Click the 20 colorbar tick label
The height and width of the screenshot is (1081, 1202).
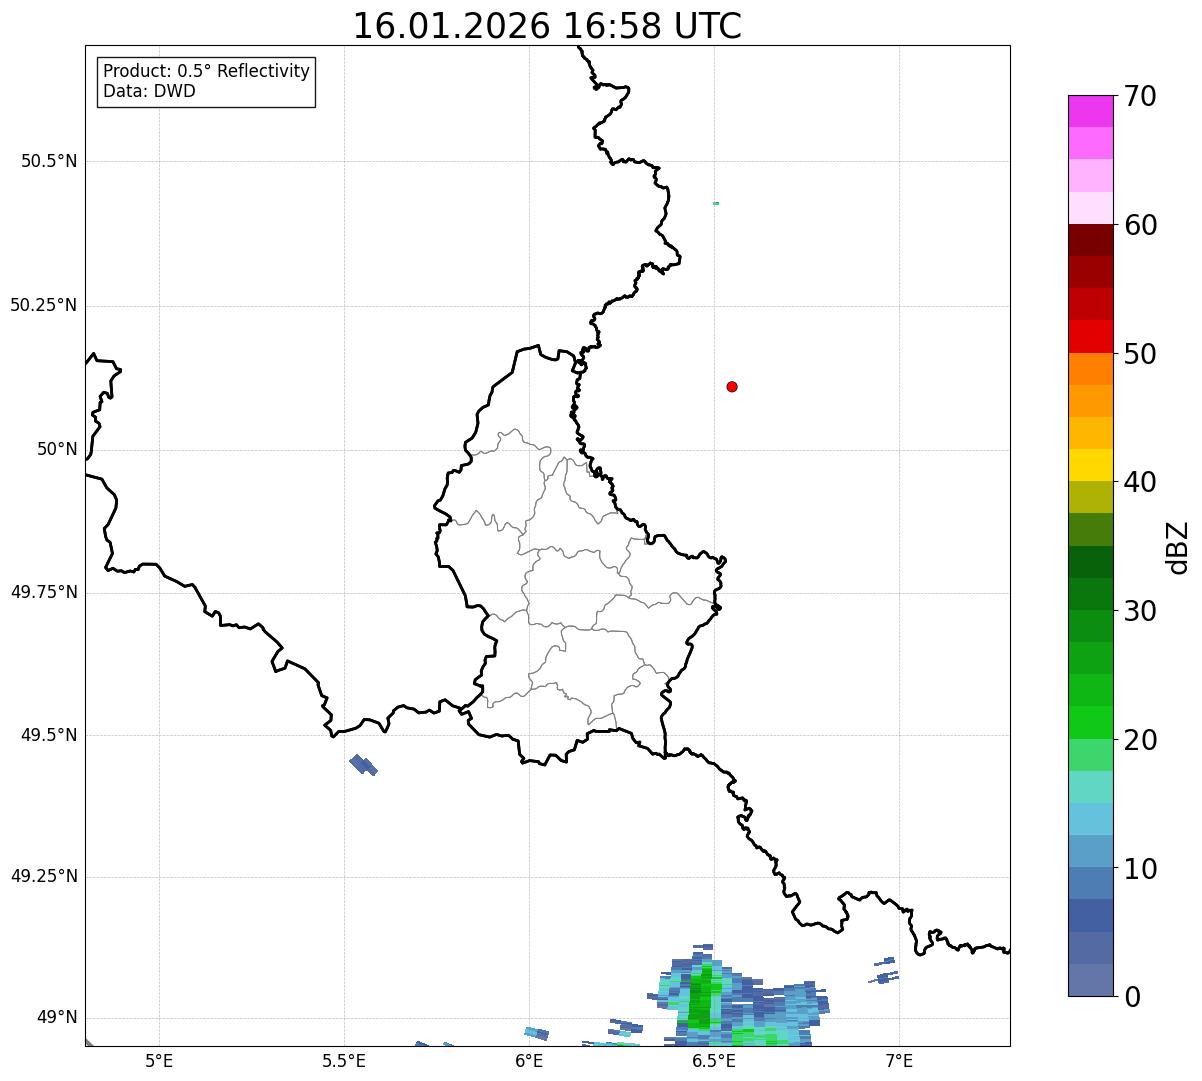tap(1140, 740)
